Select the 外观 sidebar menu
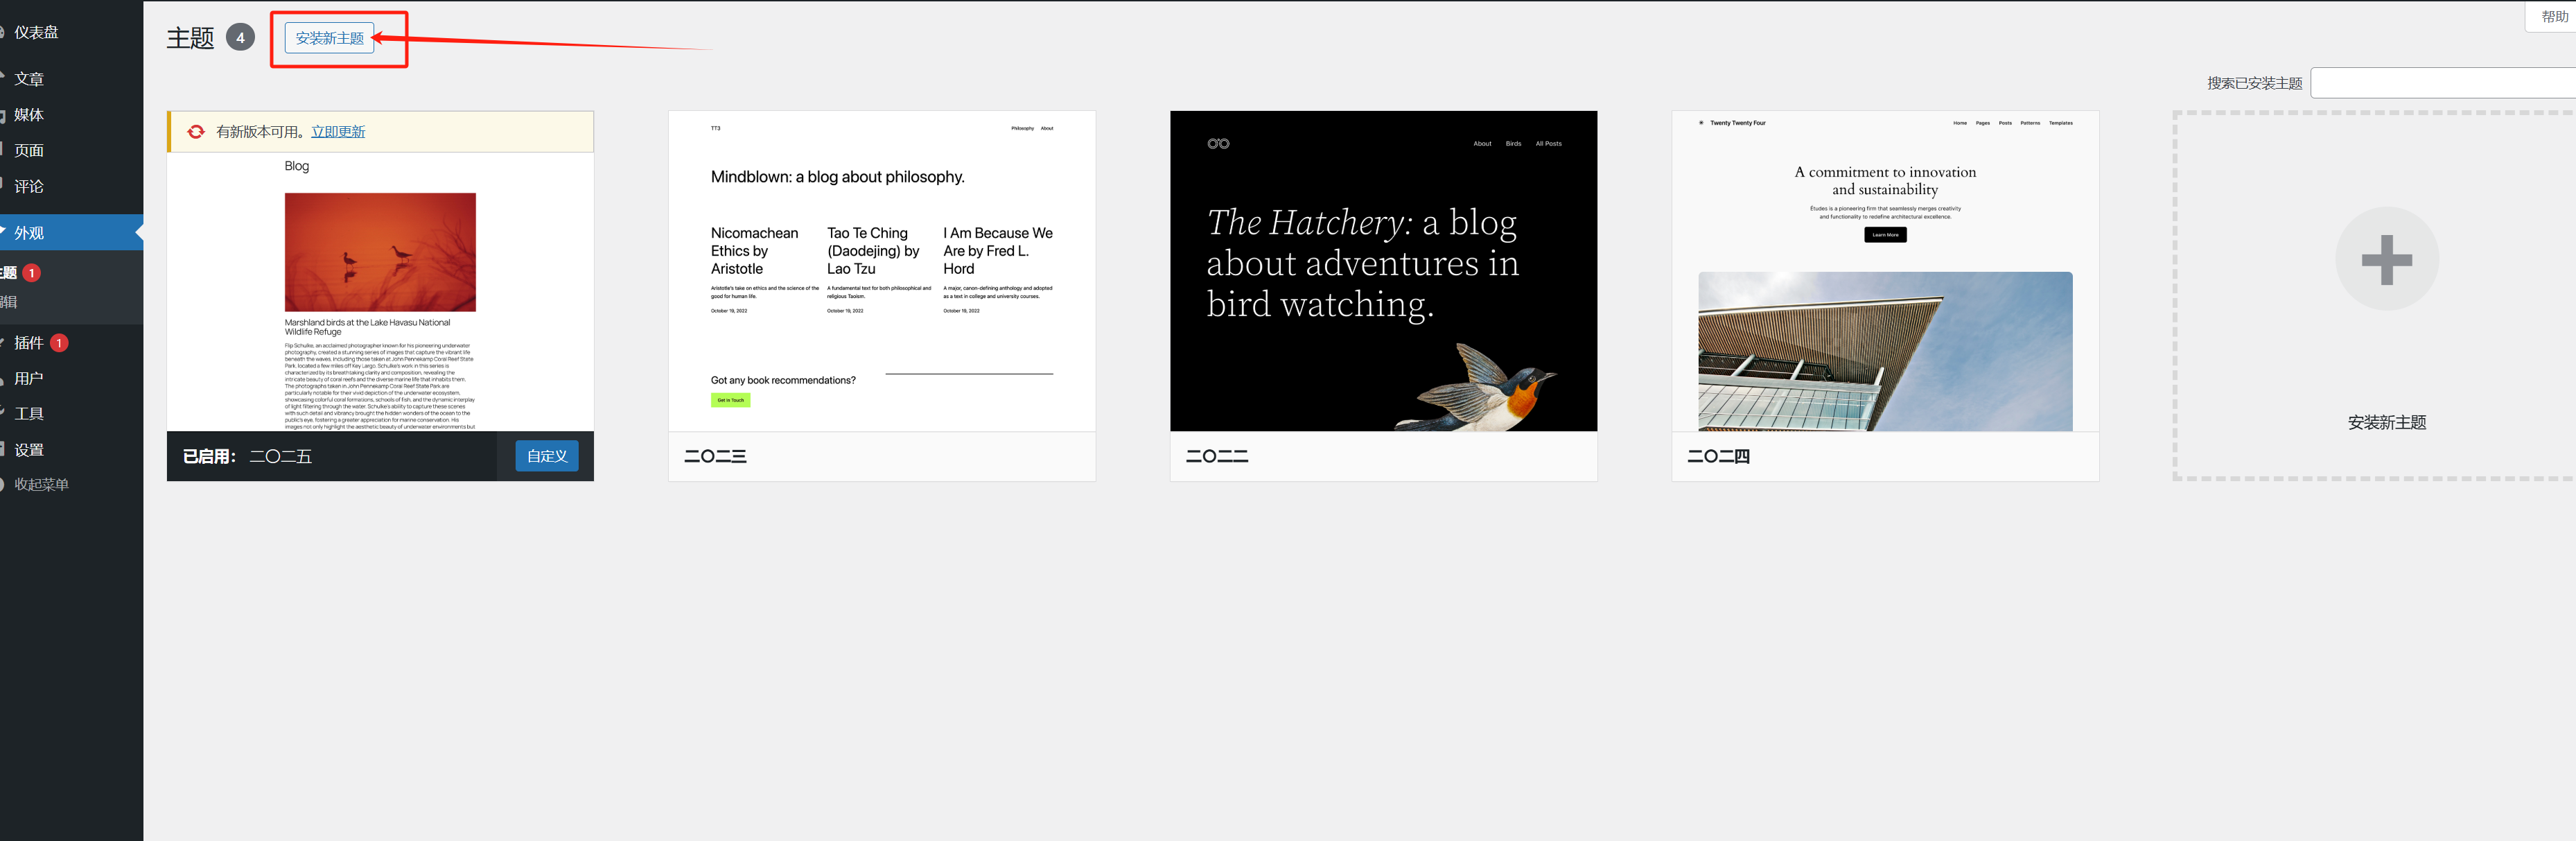 (x=29, y=233)
